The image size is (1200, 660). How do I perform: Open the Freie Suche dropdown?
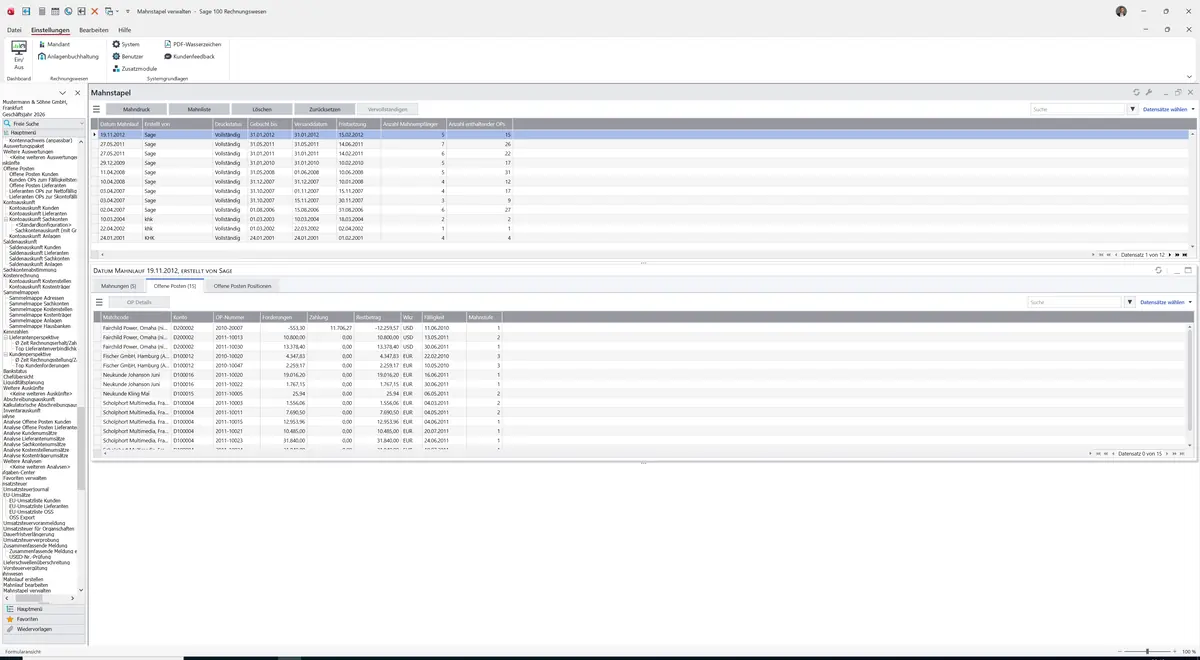coord(80,123)
